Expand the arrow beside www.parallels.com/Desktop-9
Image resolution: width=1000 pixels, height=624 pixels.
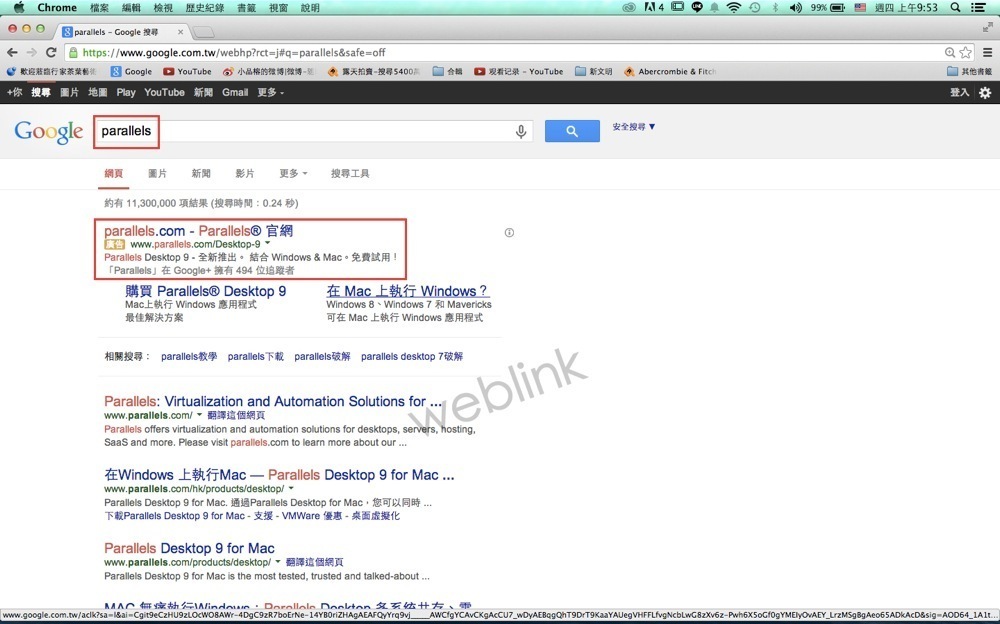tap(267, 243)
